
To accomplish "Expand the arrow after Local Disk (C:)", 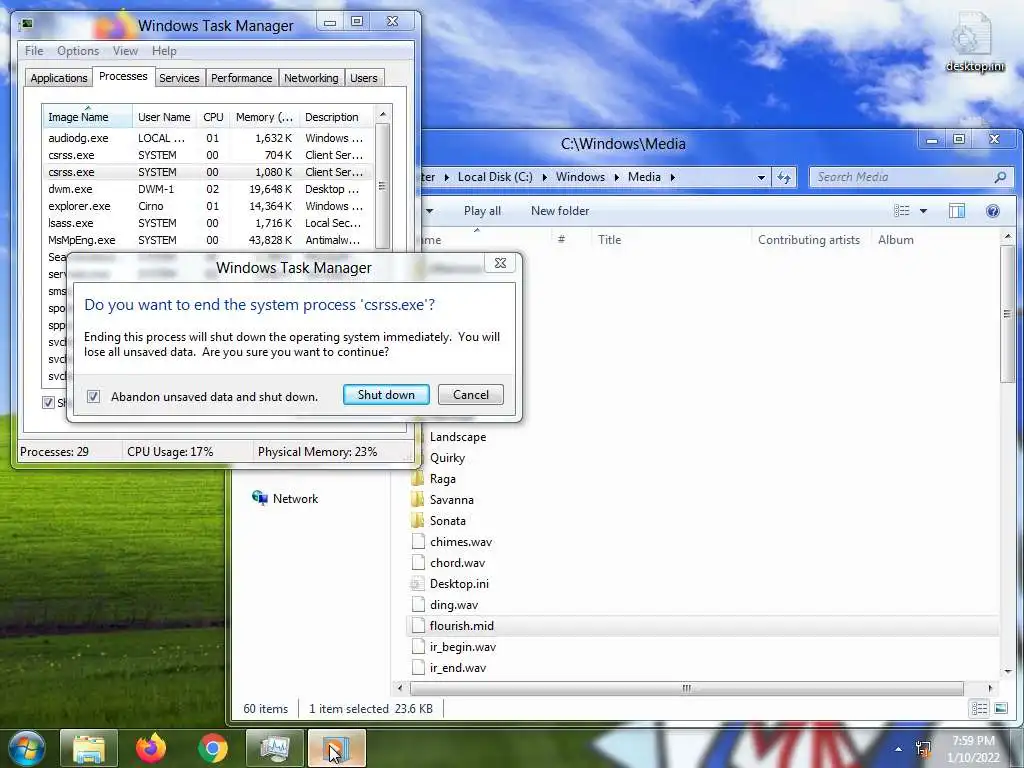I will [545, 177].
